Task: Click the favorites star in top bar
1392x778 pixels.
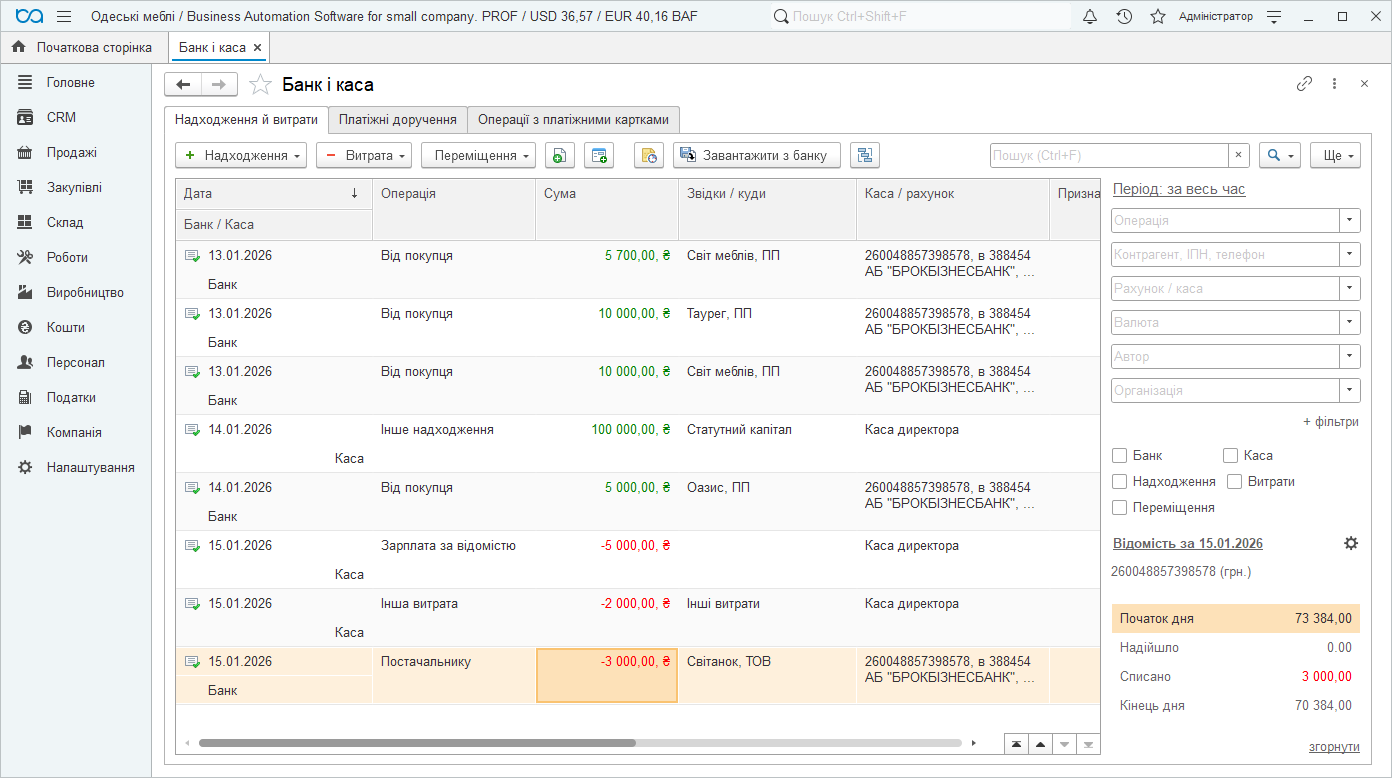Action: [x=1158, y=17]
